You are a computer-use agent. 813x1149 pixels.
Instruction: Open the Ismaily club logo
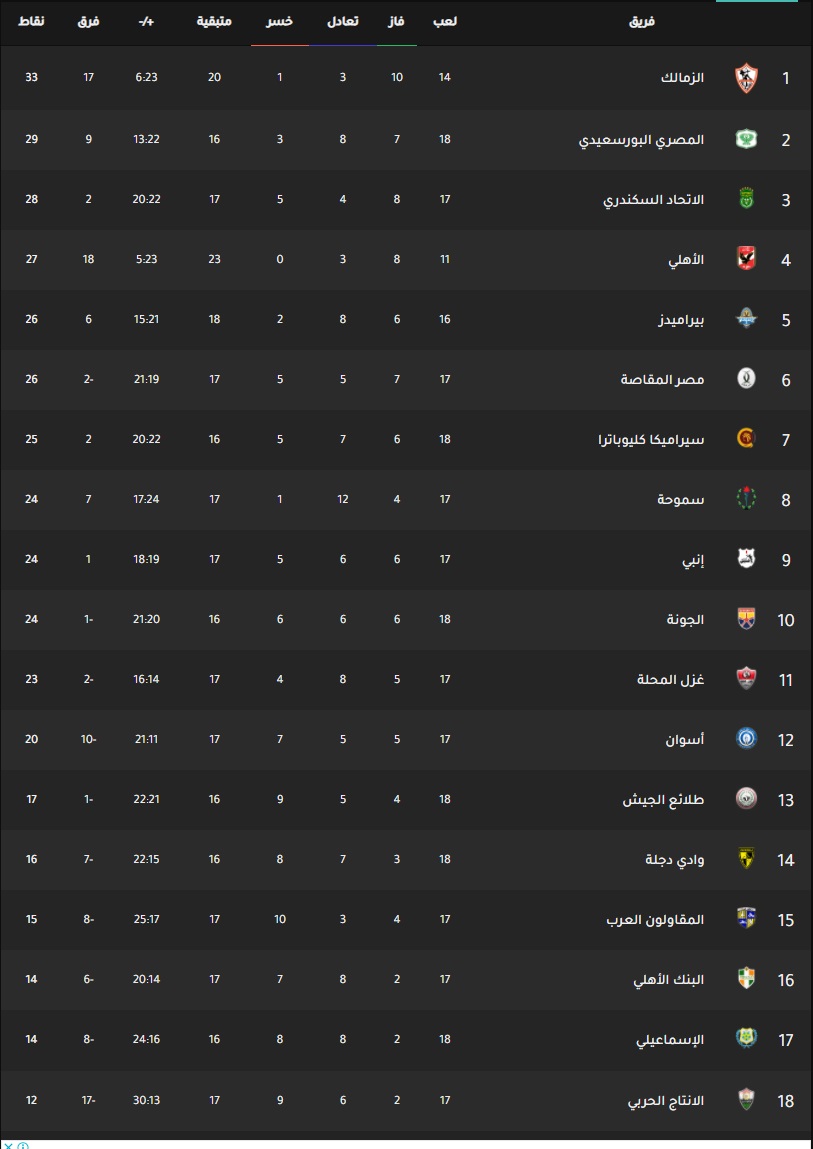(x=746, y=1038)
